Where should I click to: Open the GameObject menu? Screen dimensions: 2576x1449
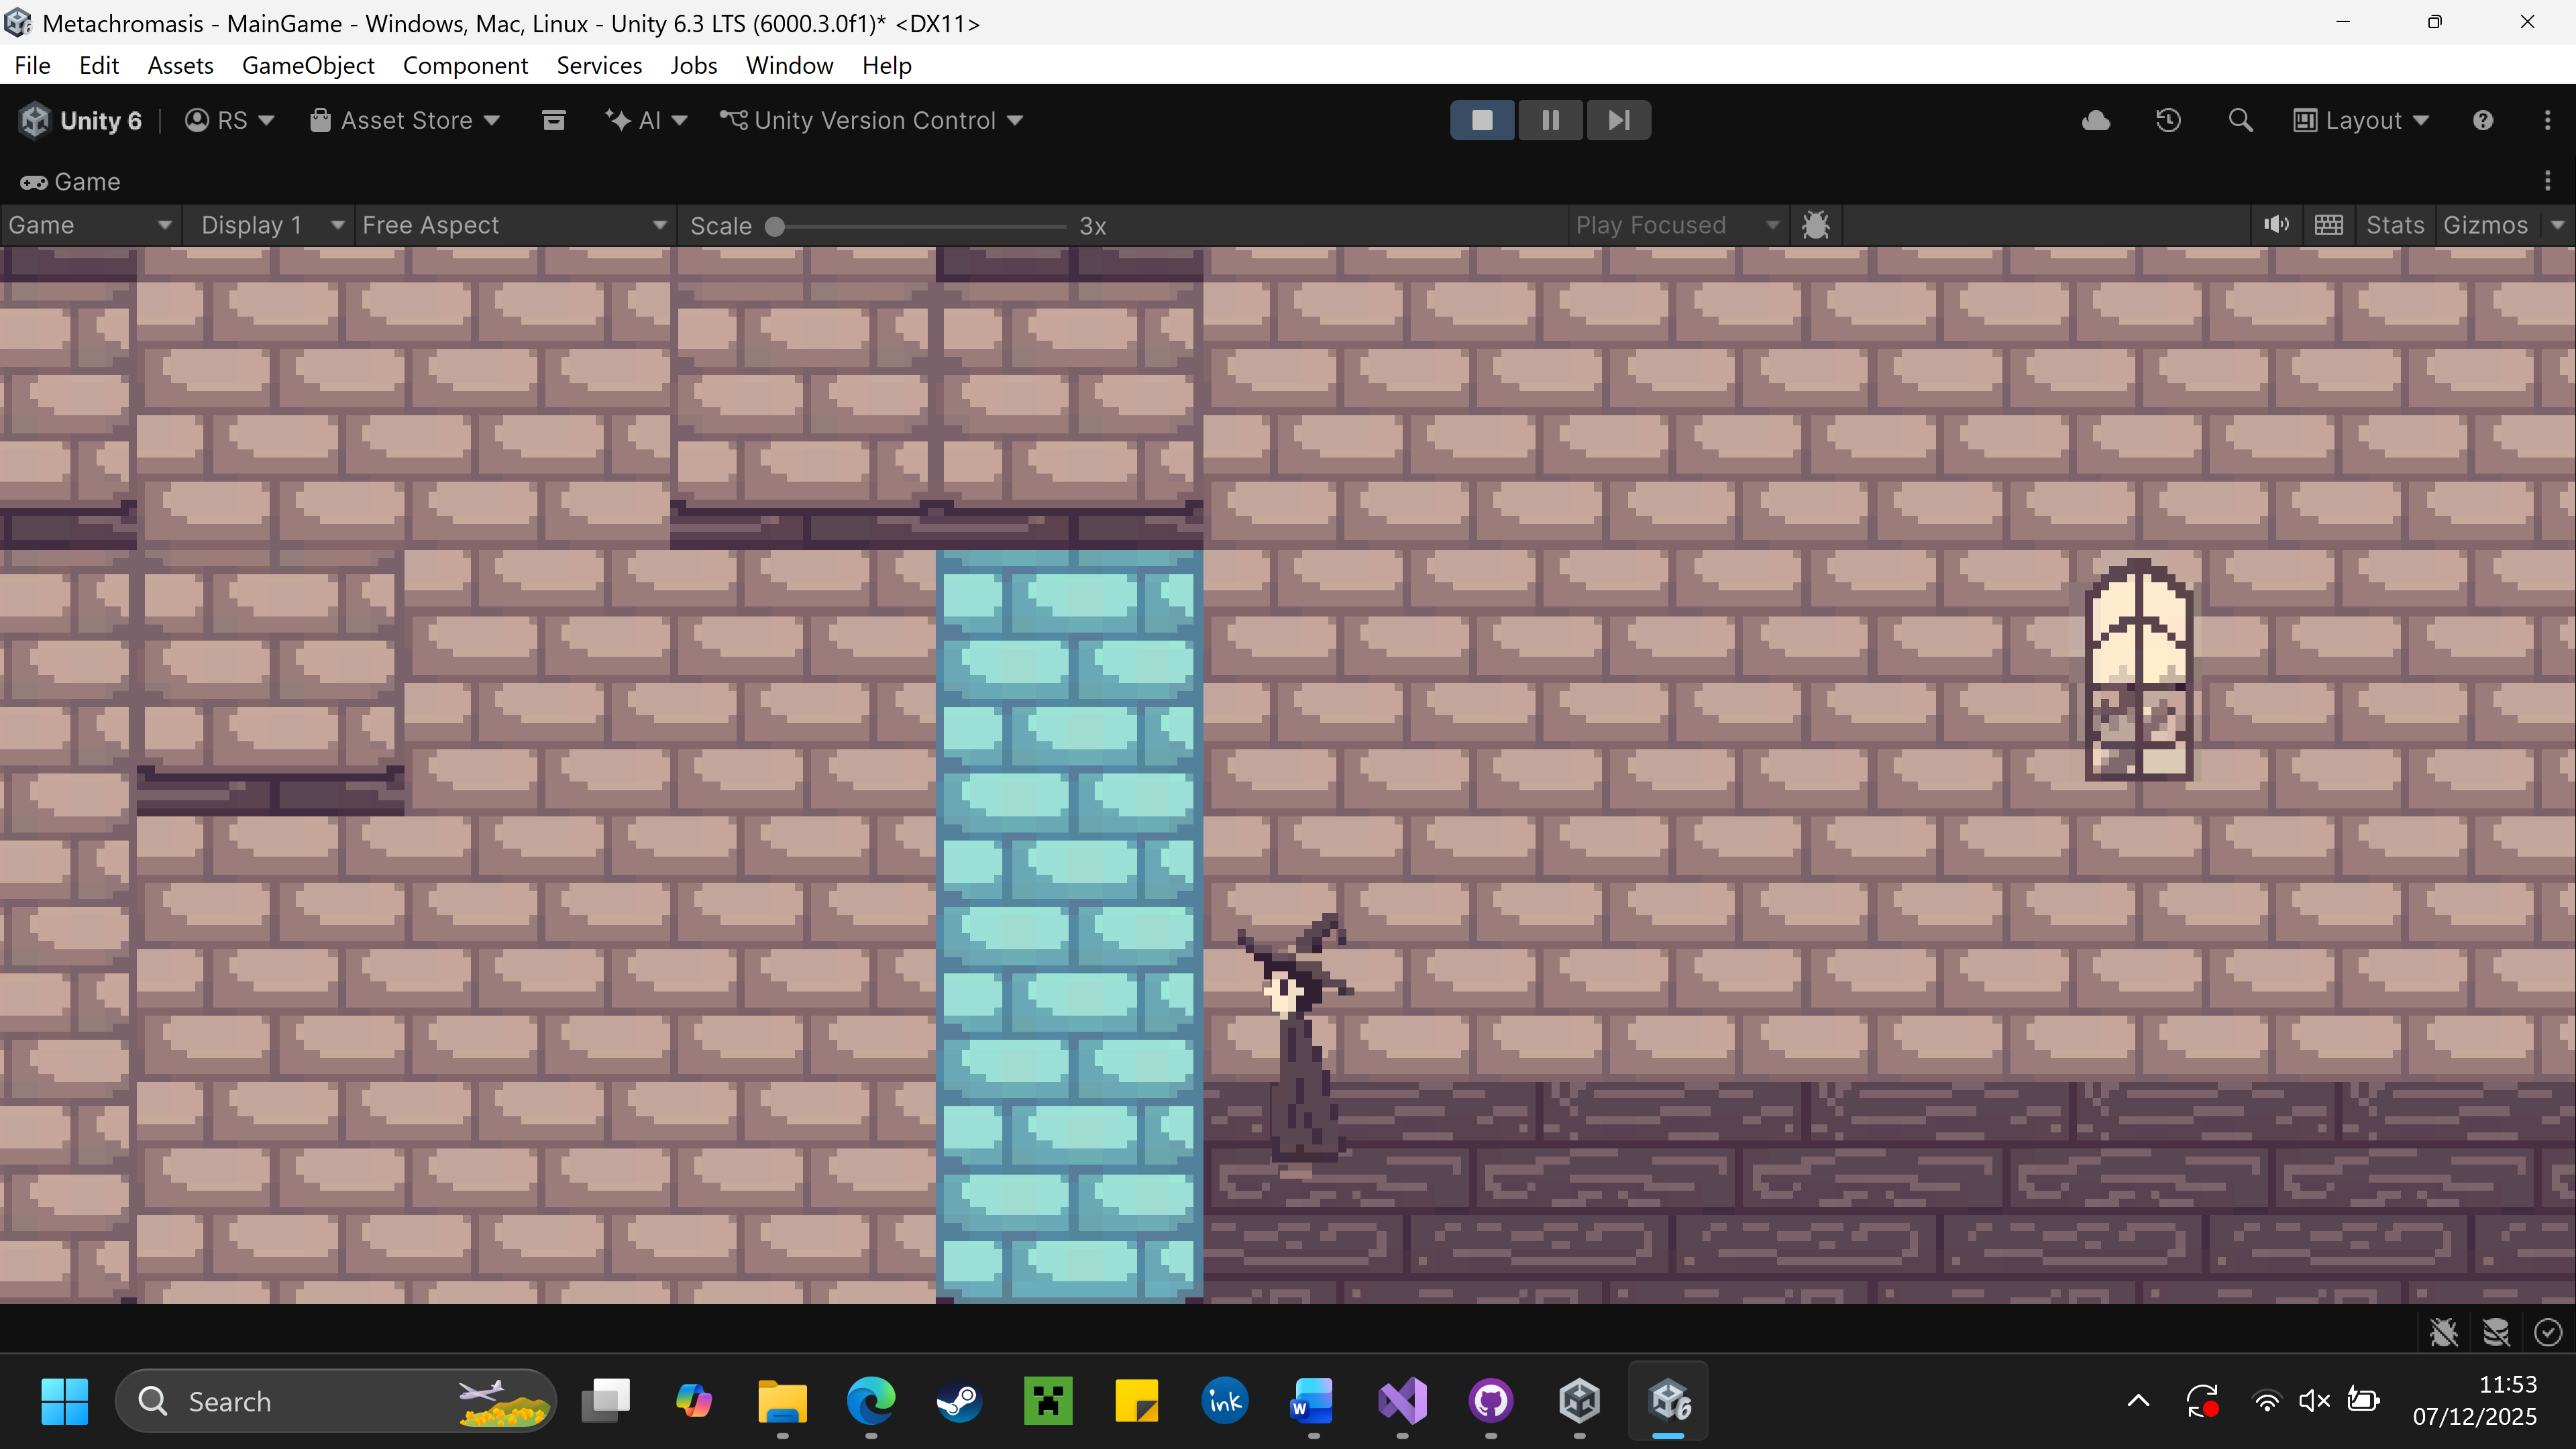click(308, 65)
